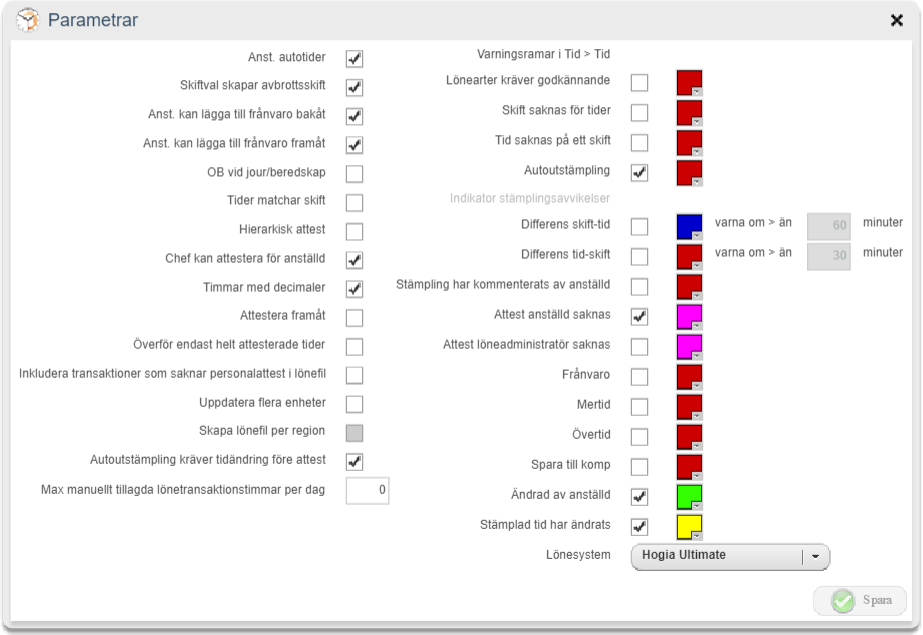Enable Differens tid-skift checkbox
923x635 pixels.
click(x=639, y=257)
